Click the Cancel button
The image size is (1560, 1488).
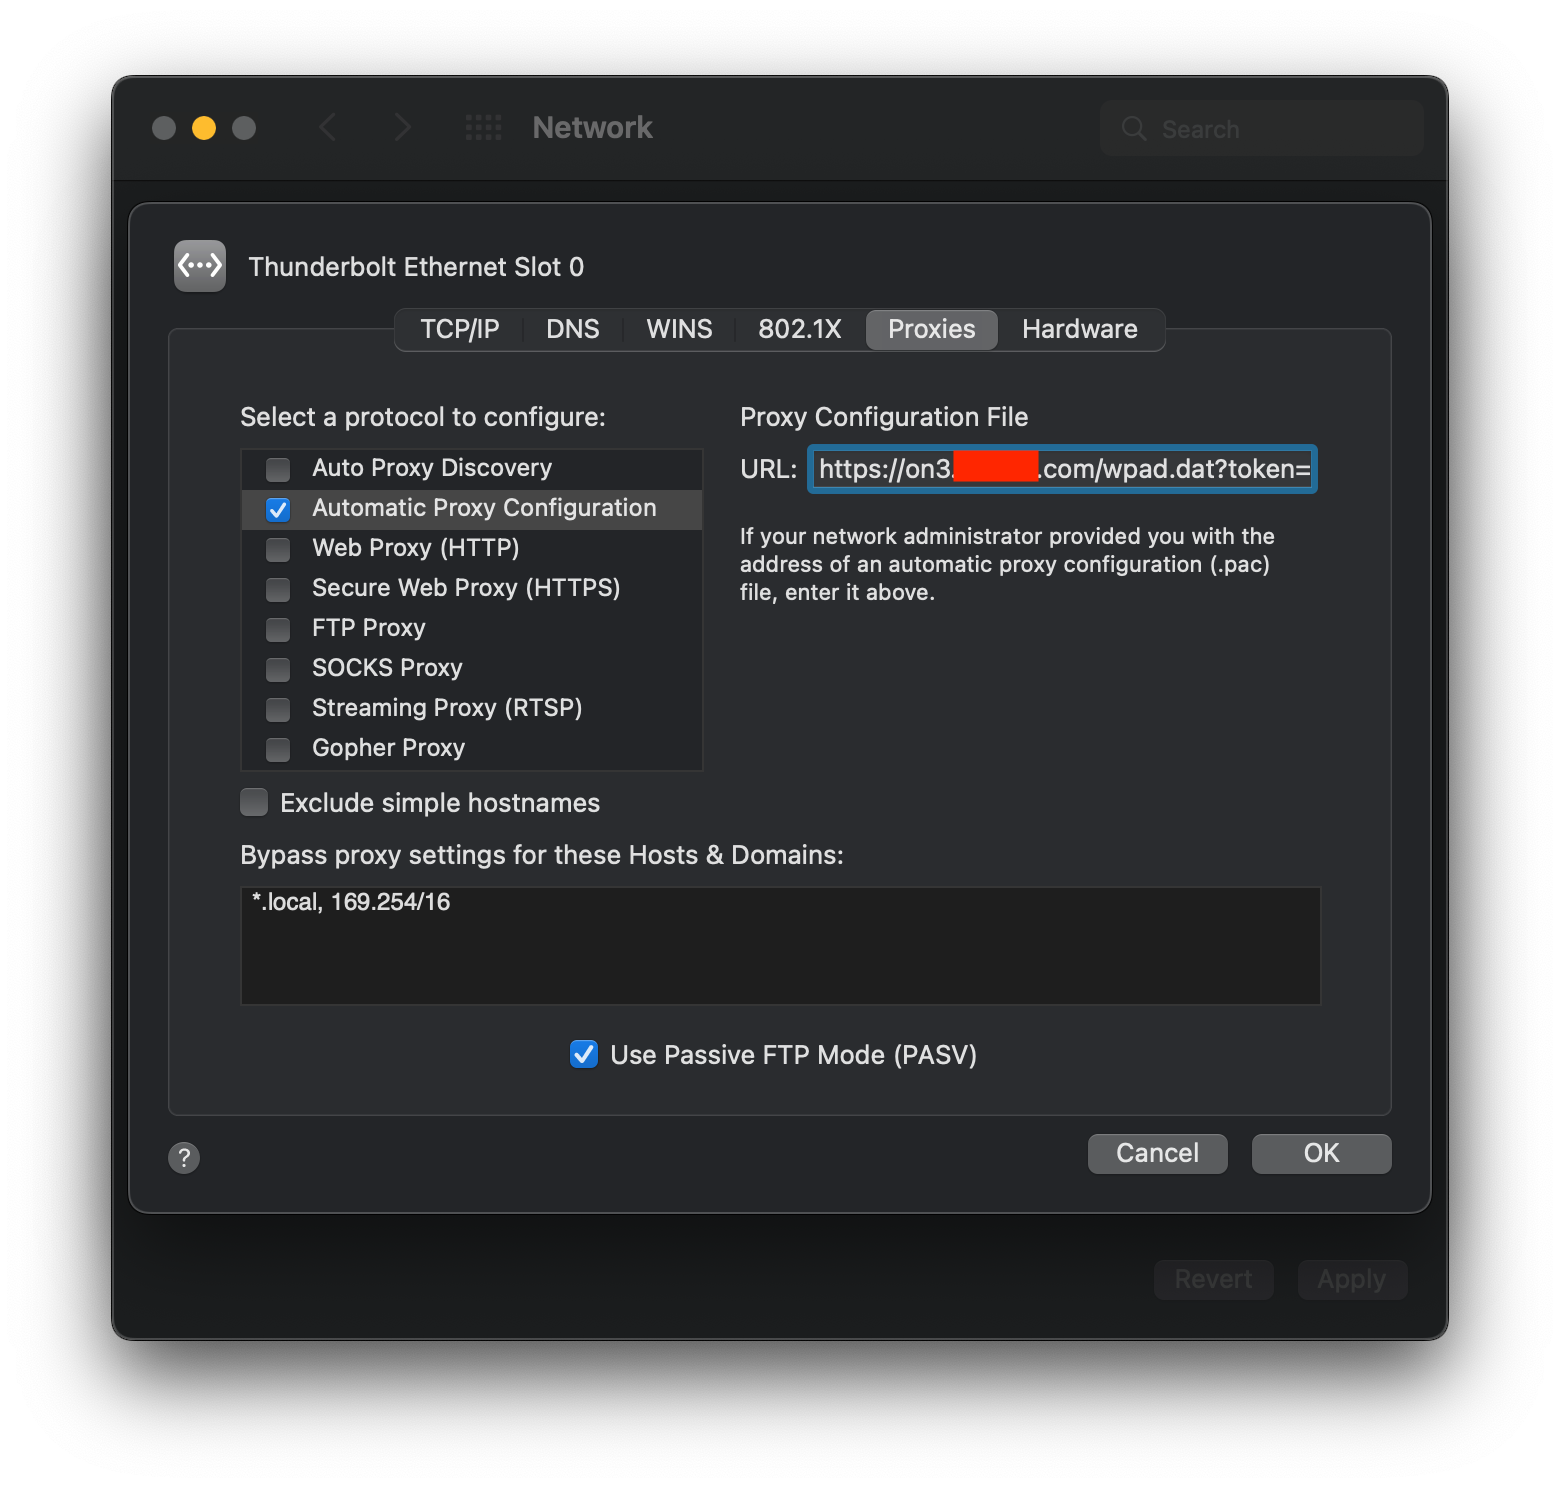1158,1153
